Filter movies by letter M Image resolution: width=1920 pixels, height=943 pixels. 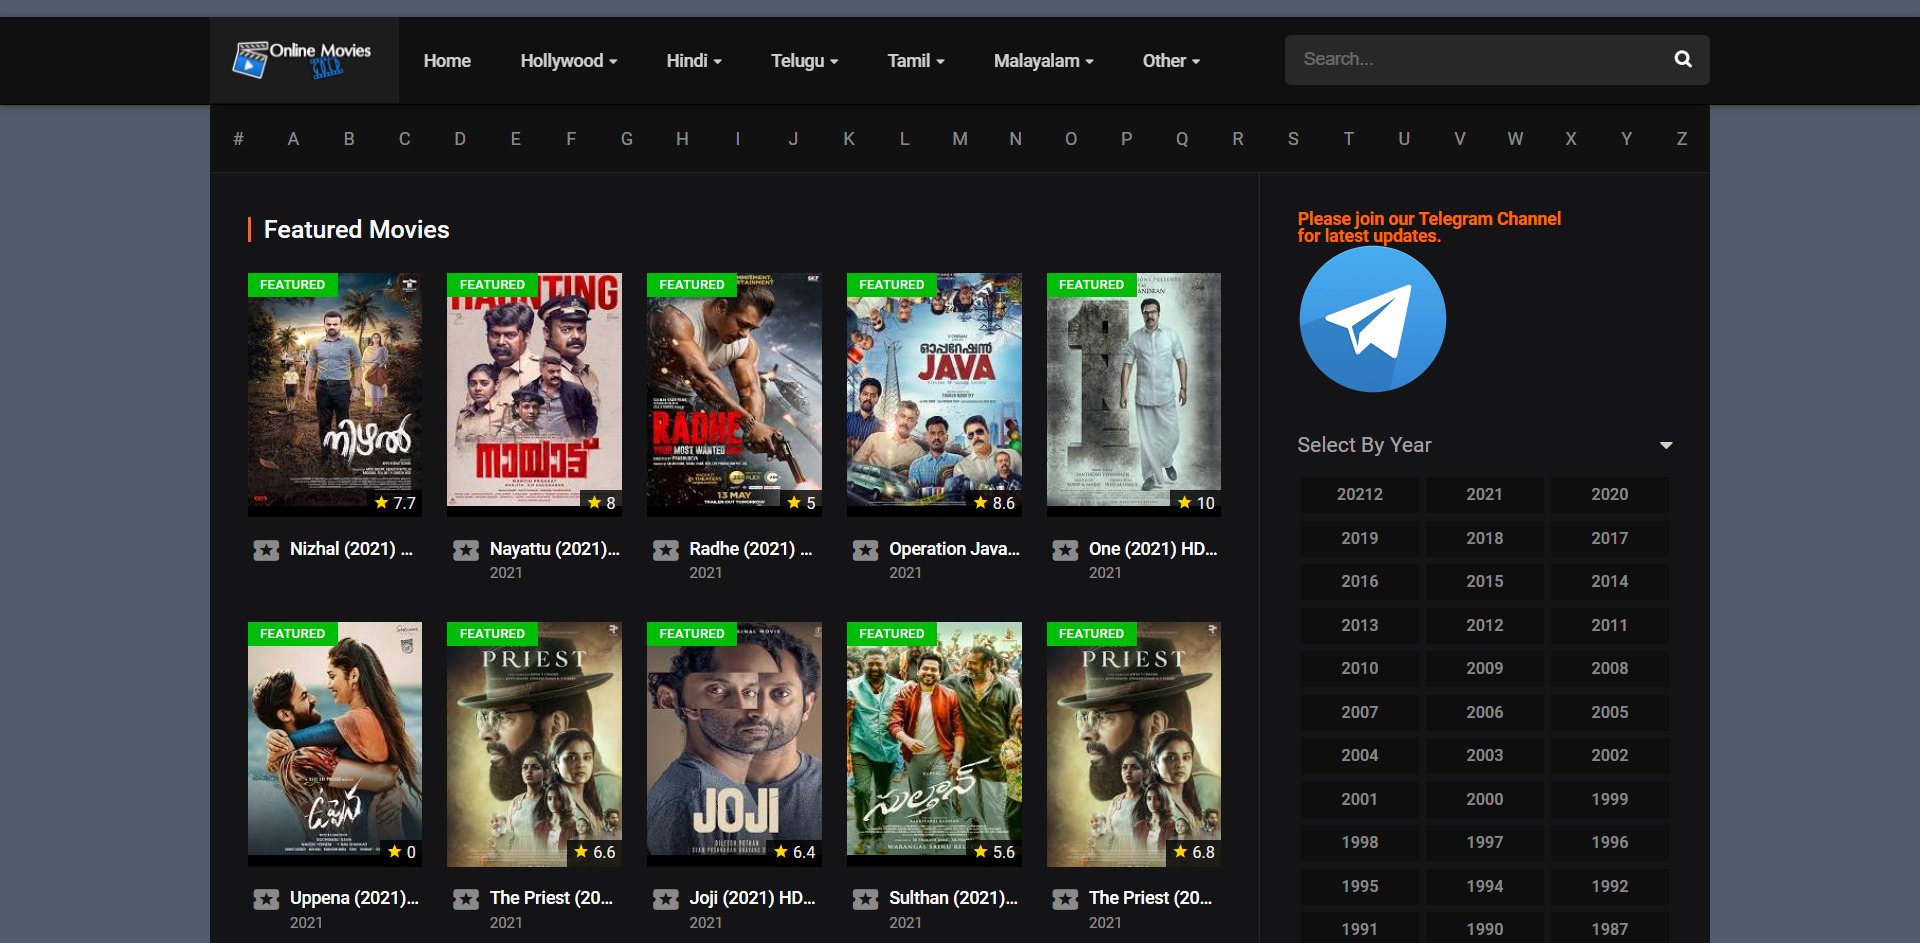960,139
